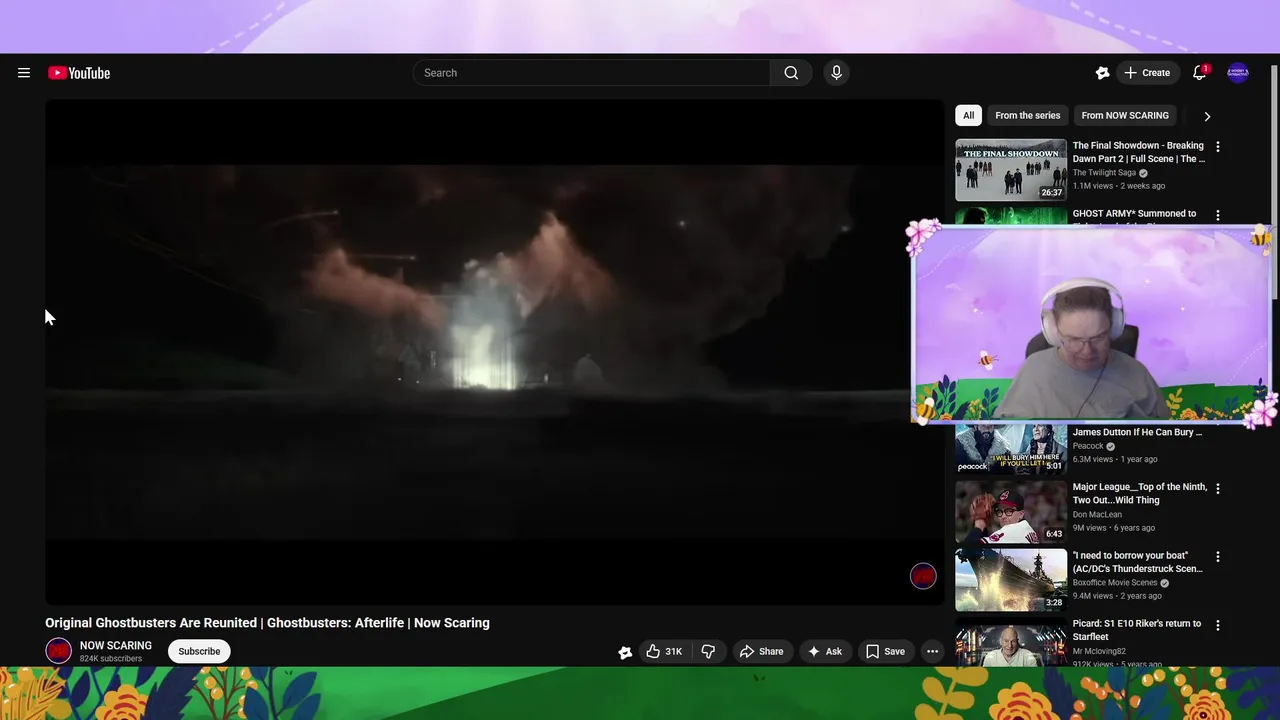Open Major League Top of the Ninth thumbnail
The image size is (1280, 720).
pyautogui.click(x=1011, y=512)
